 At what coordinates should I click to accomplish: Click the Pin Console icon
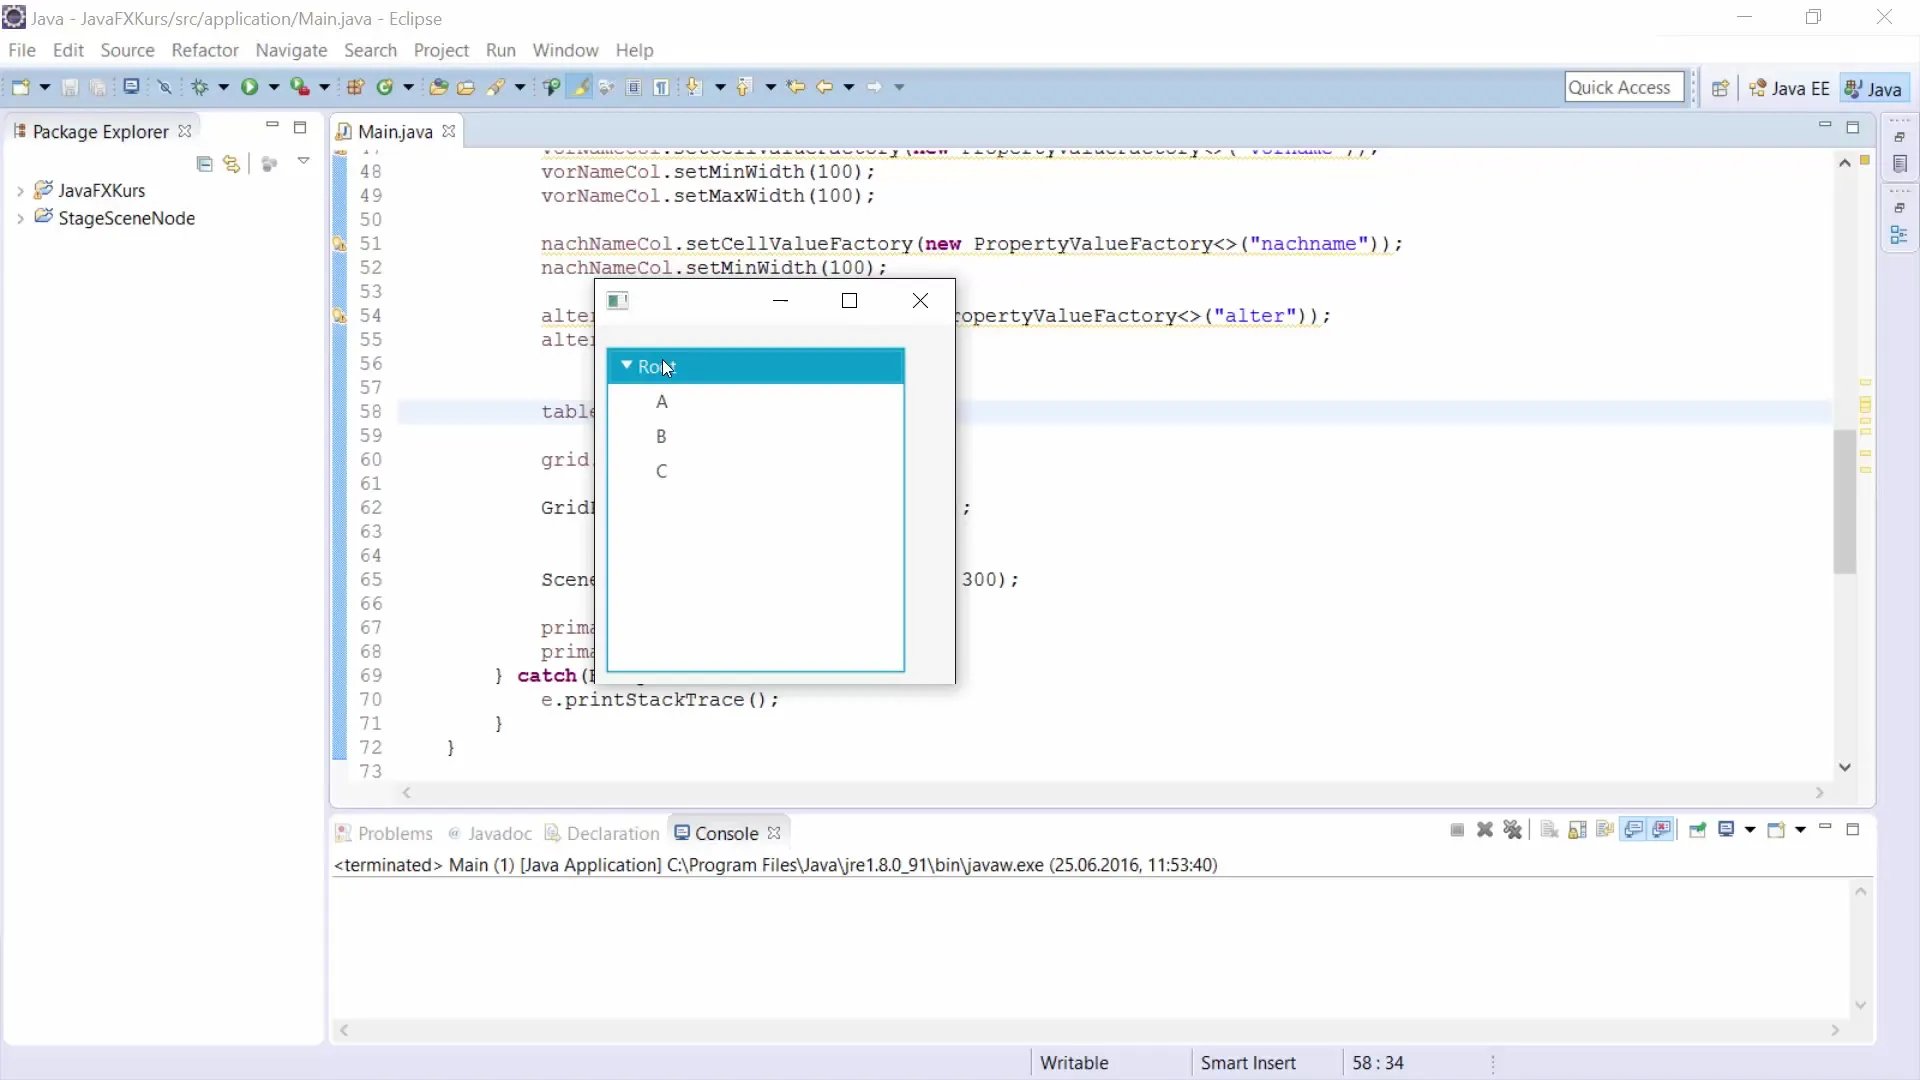(x=1697, y=830)
